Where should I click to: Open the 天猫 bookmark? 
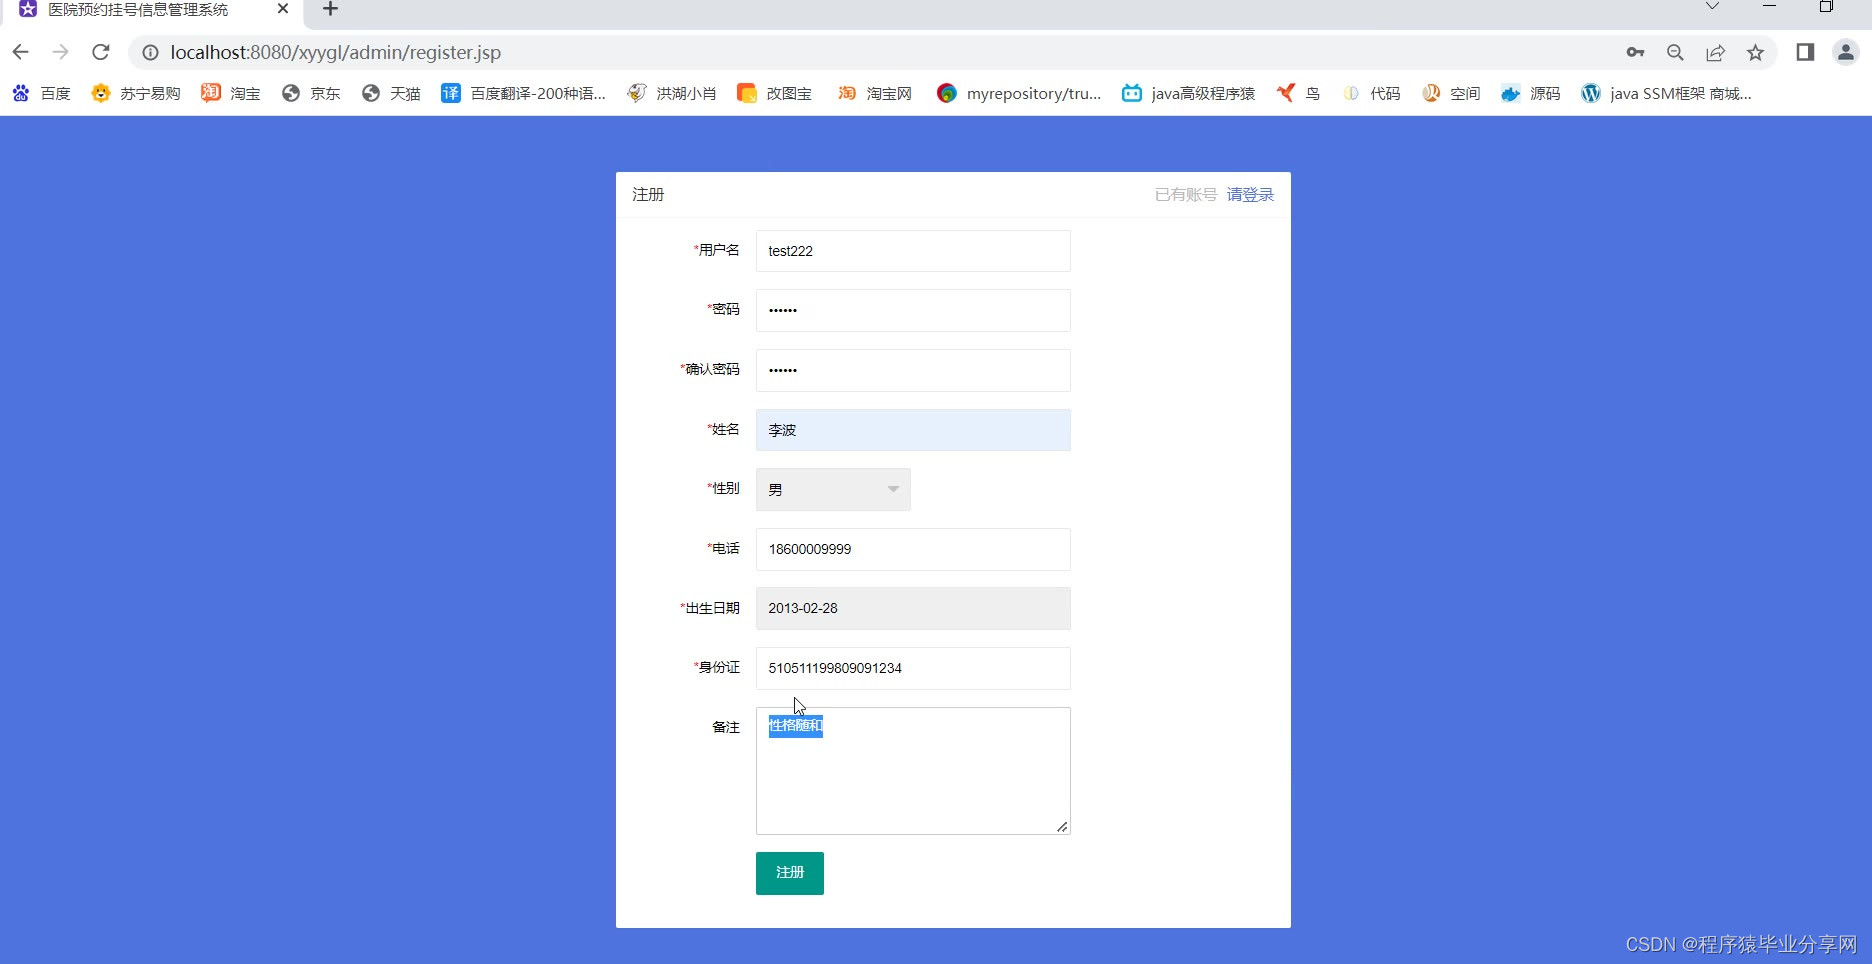coord(391,93)
